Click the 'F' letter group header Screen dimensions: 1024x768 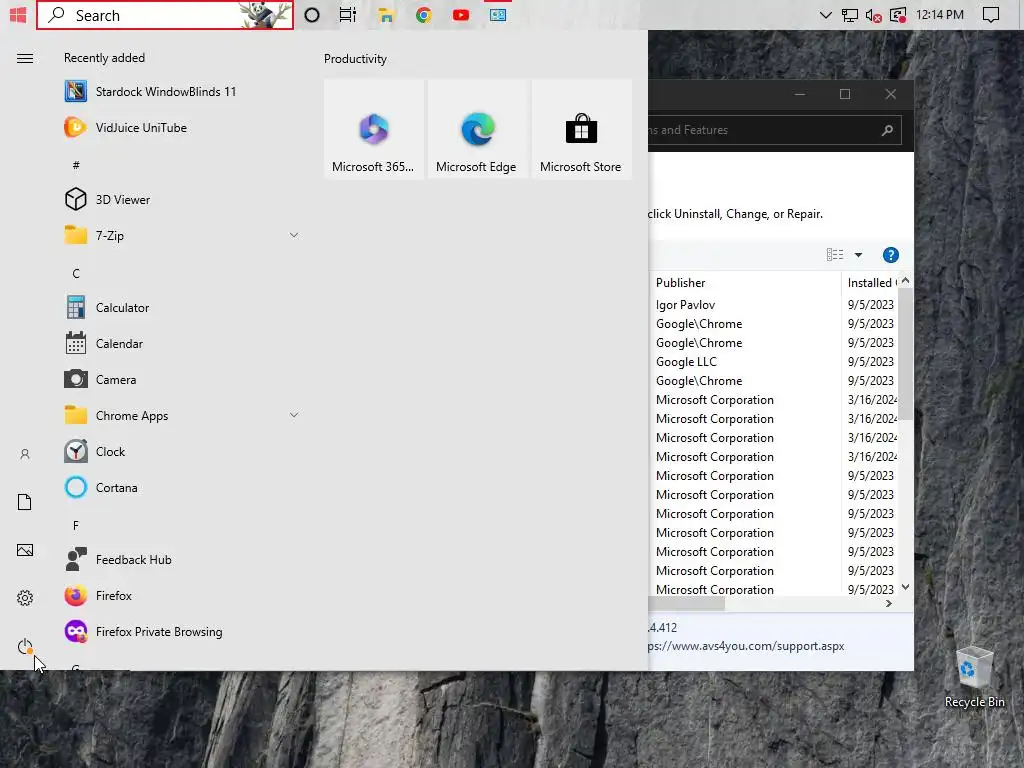tap(76, 526)
